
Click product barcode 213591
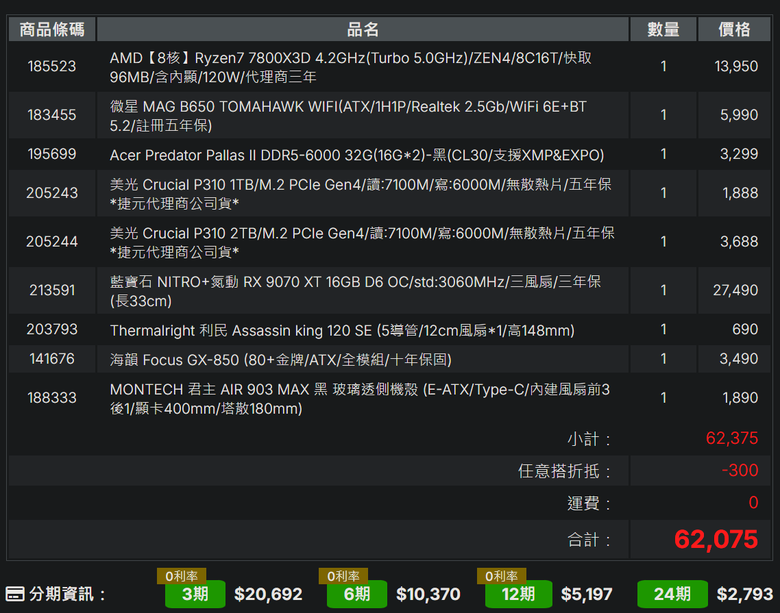click(x=52, y=290)
